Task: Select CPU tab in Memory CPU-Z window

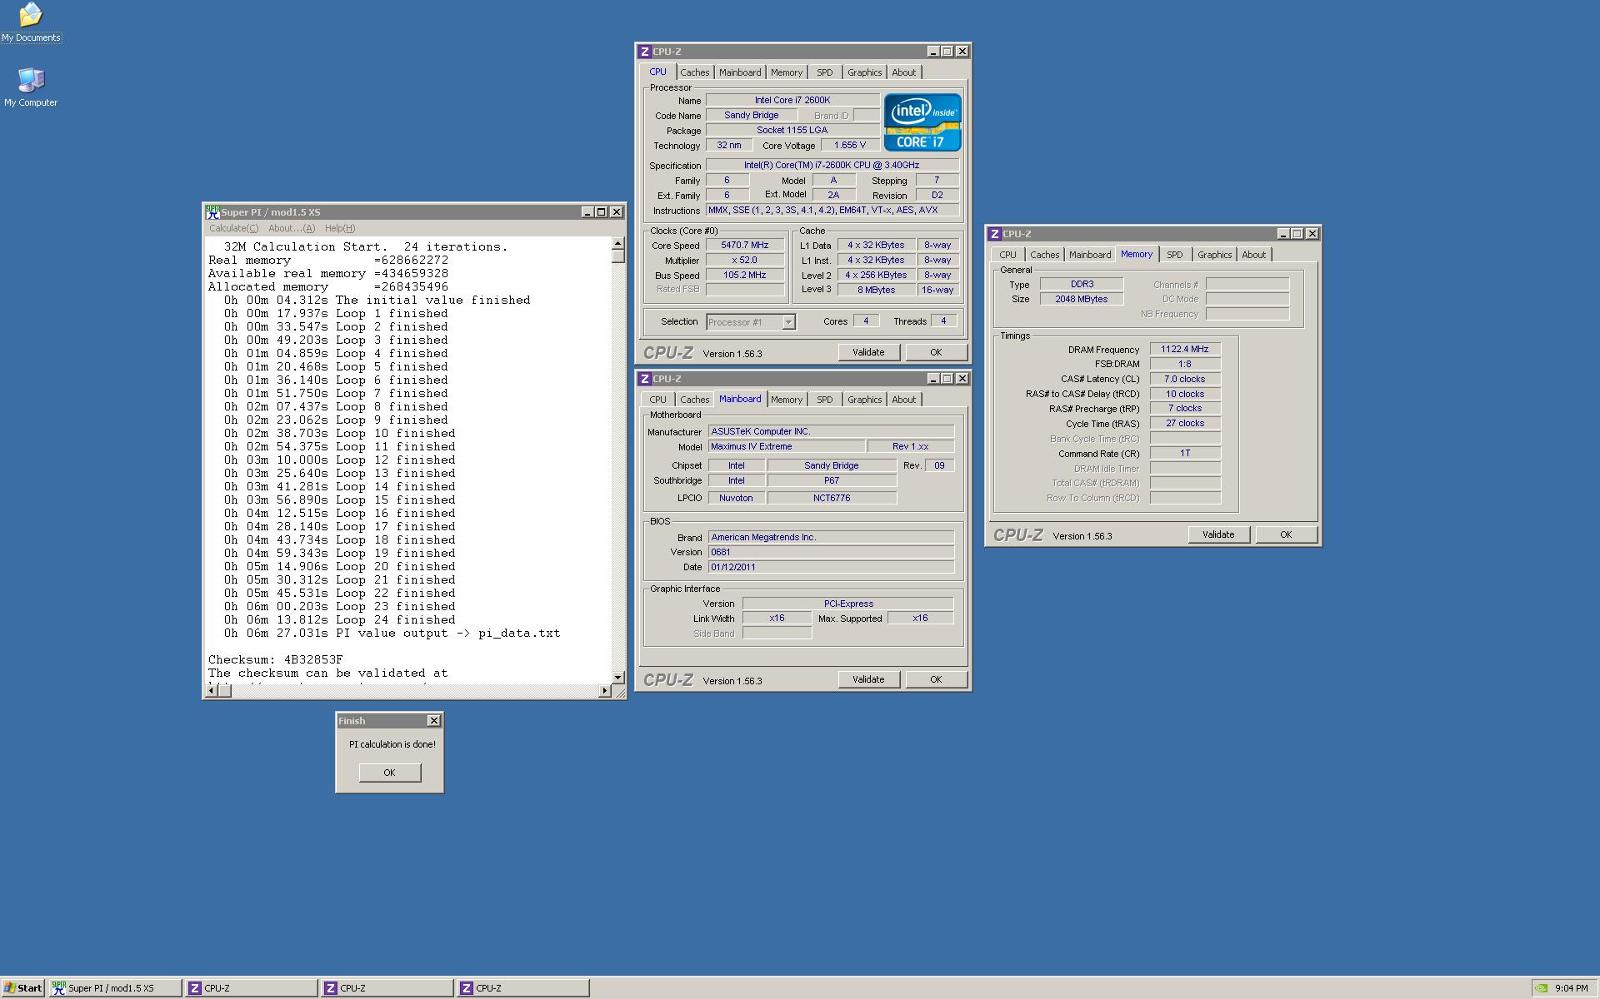Action: (1008, 254)
